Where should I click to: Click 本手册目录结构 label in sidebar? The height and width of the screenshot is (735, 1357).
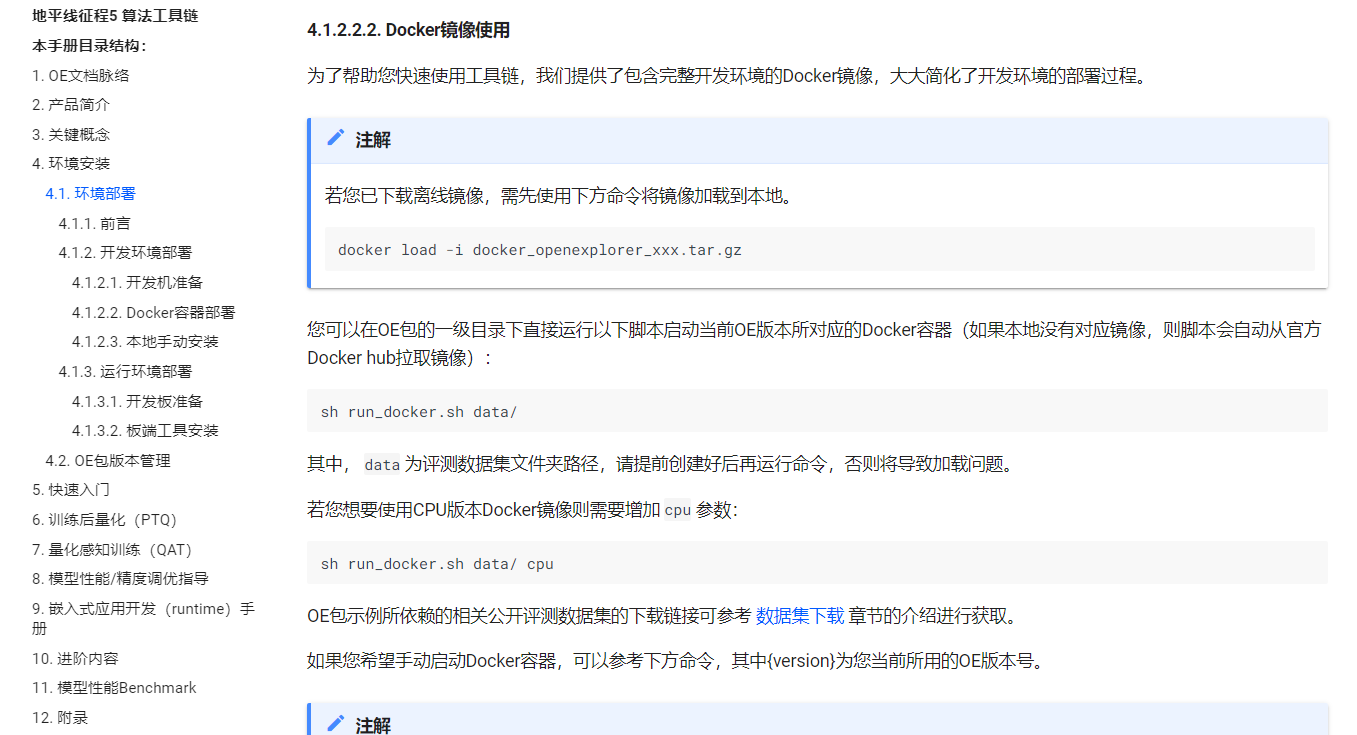click(x=89, y=45)
